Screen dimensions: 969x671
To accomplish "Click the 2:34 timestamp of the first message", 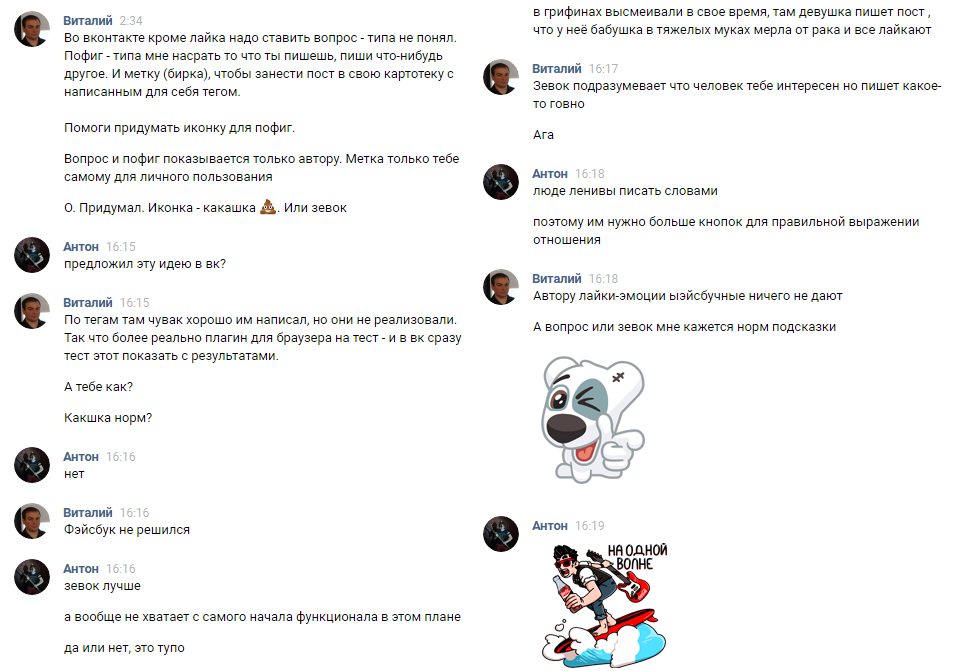I will click(x=131, y=20).
